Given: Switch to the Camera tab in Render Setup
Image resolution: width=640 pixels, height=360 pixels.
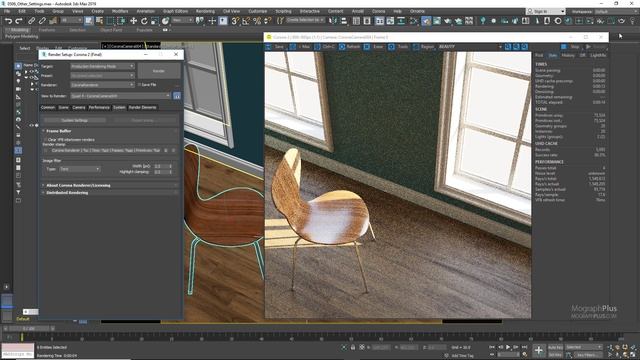Looking at the screenshot, I should [x=79, y=107].
